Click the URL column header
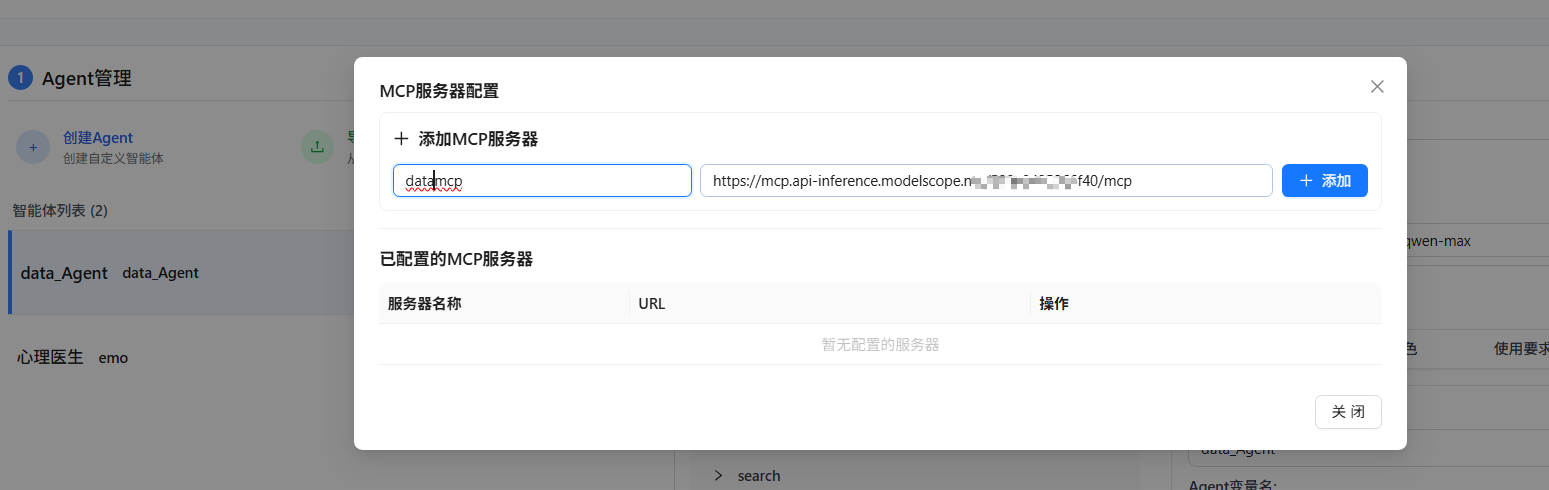The width and height of the screenshot is (1549, 490). (652, 304)
